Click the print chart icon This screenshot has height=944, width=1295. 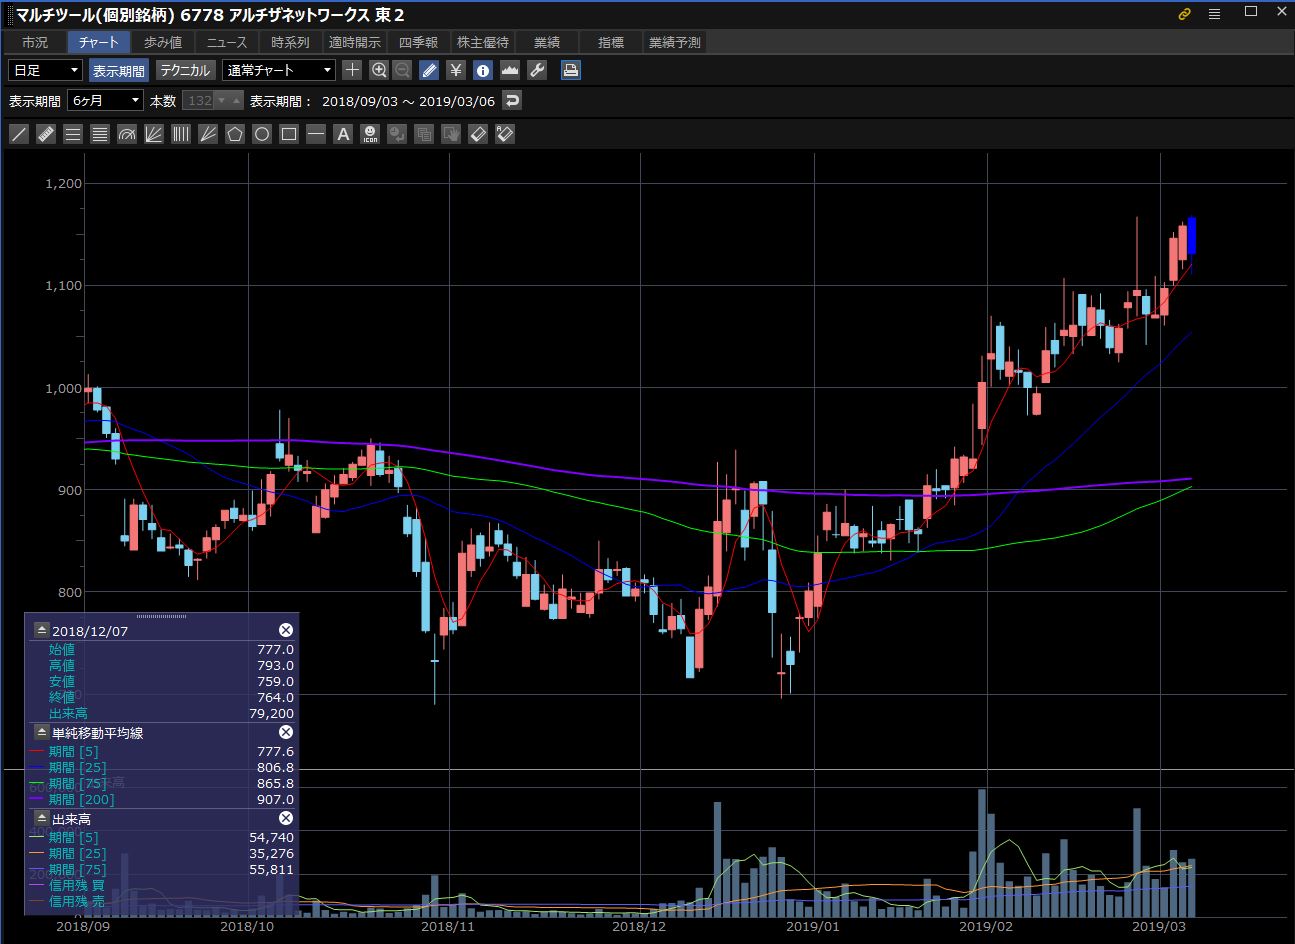click(570, 70)
